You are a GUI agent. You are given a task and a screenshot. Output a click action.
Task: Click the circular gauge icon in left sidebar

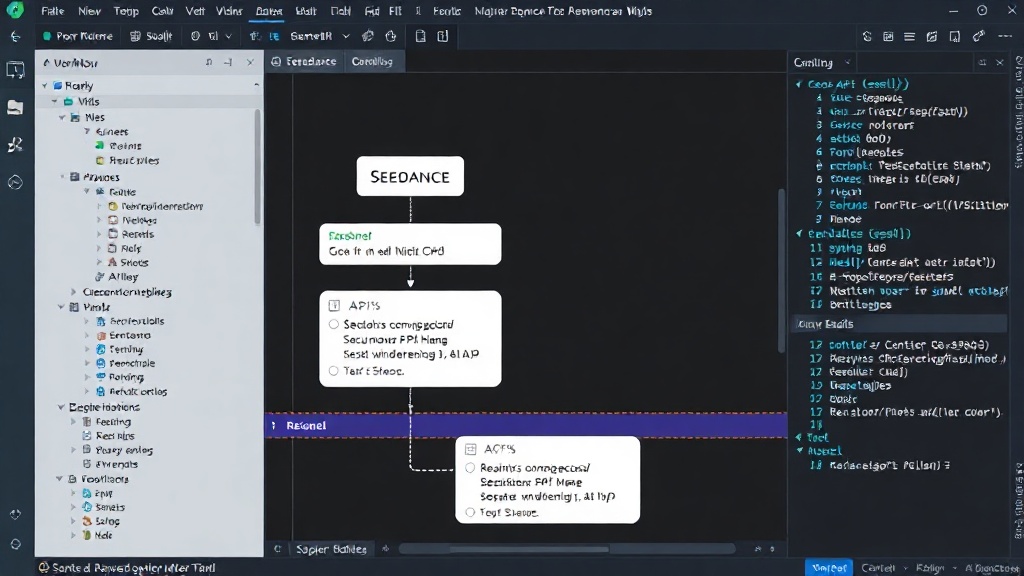point(15,182)
